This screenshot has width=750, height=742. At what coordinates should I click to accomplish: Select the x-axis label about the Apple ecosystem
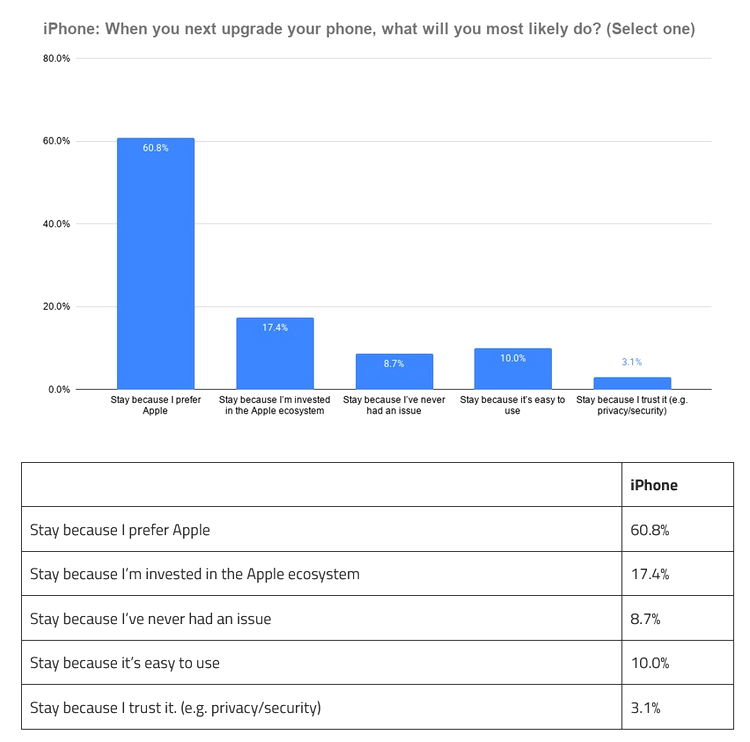[275, 405]
